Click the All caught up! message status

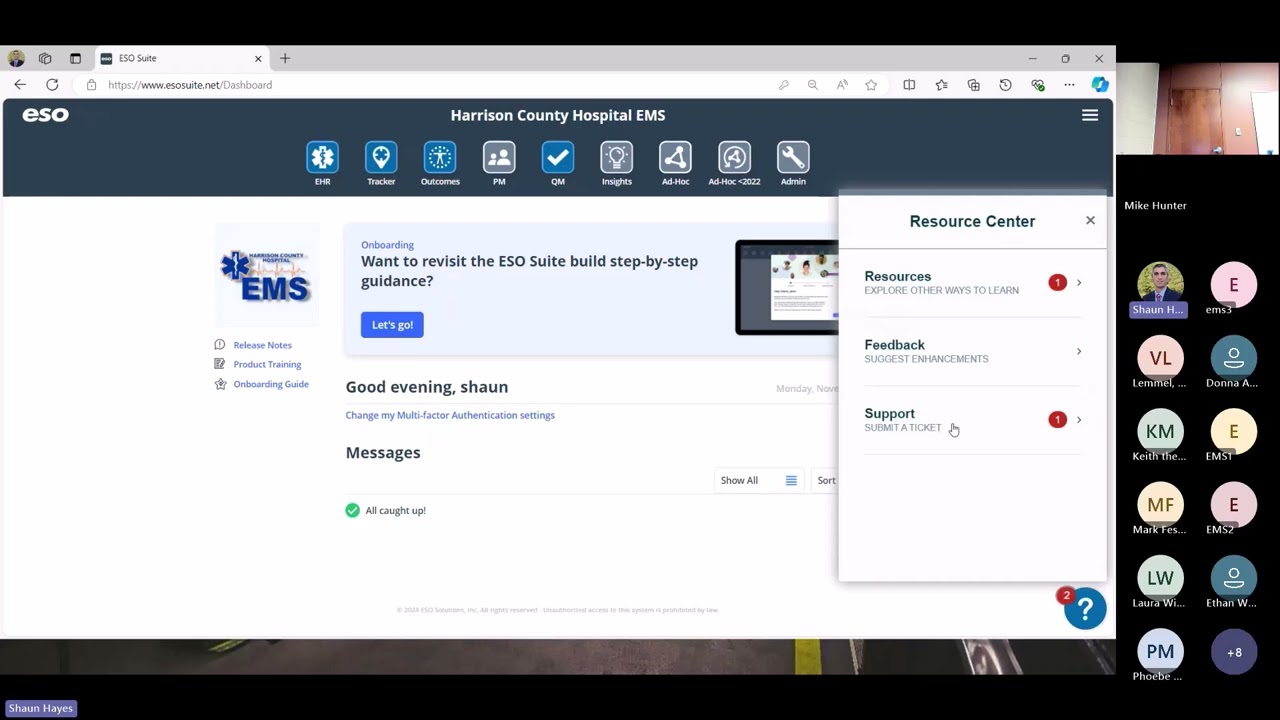[x=386, y=510]
